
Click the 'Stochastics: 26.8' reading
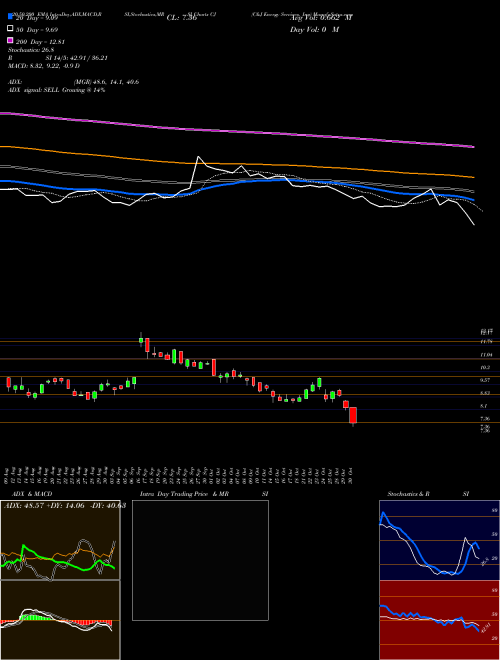[x=31, y=50]
